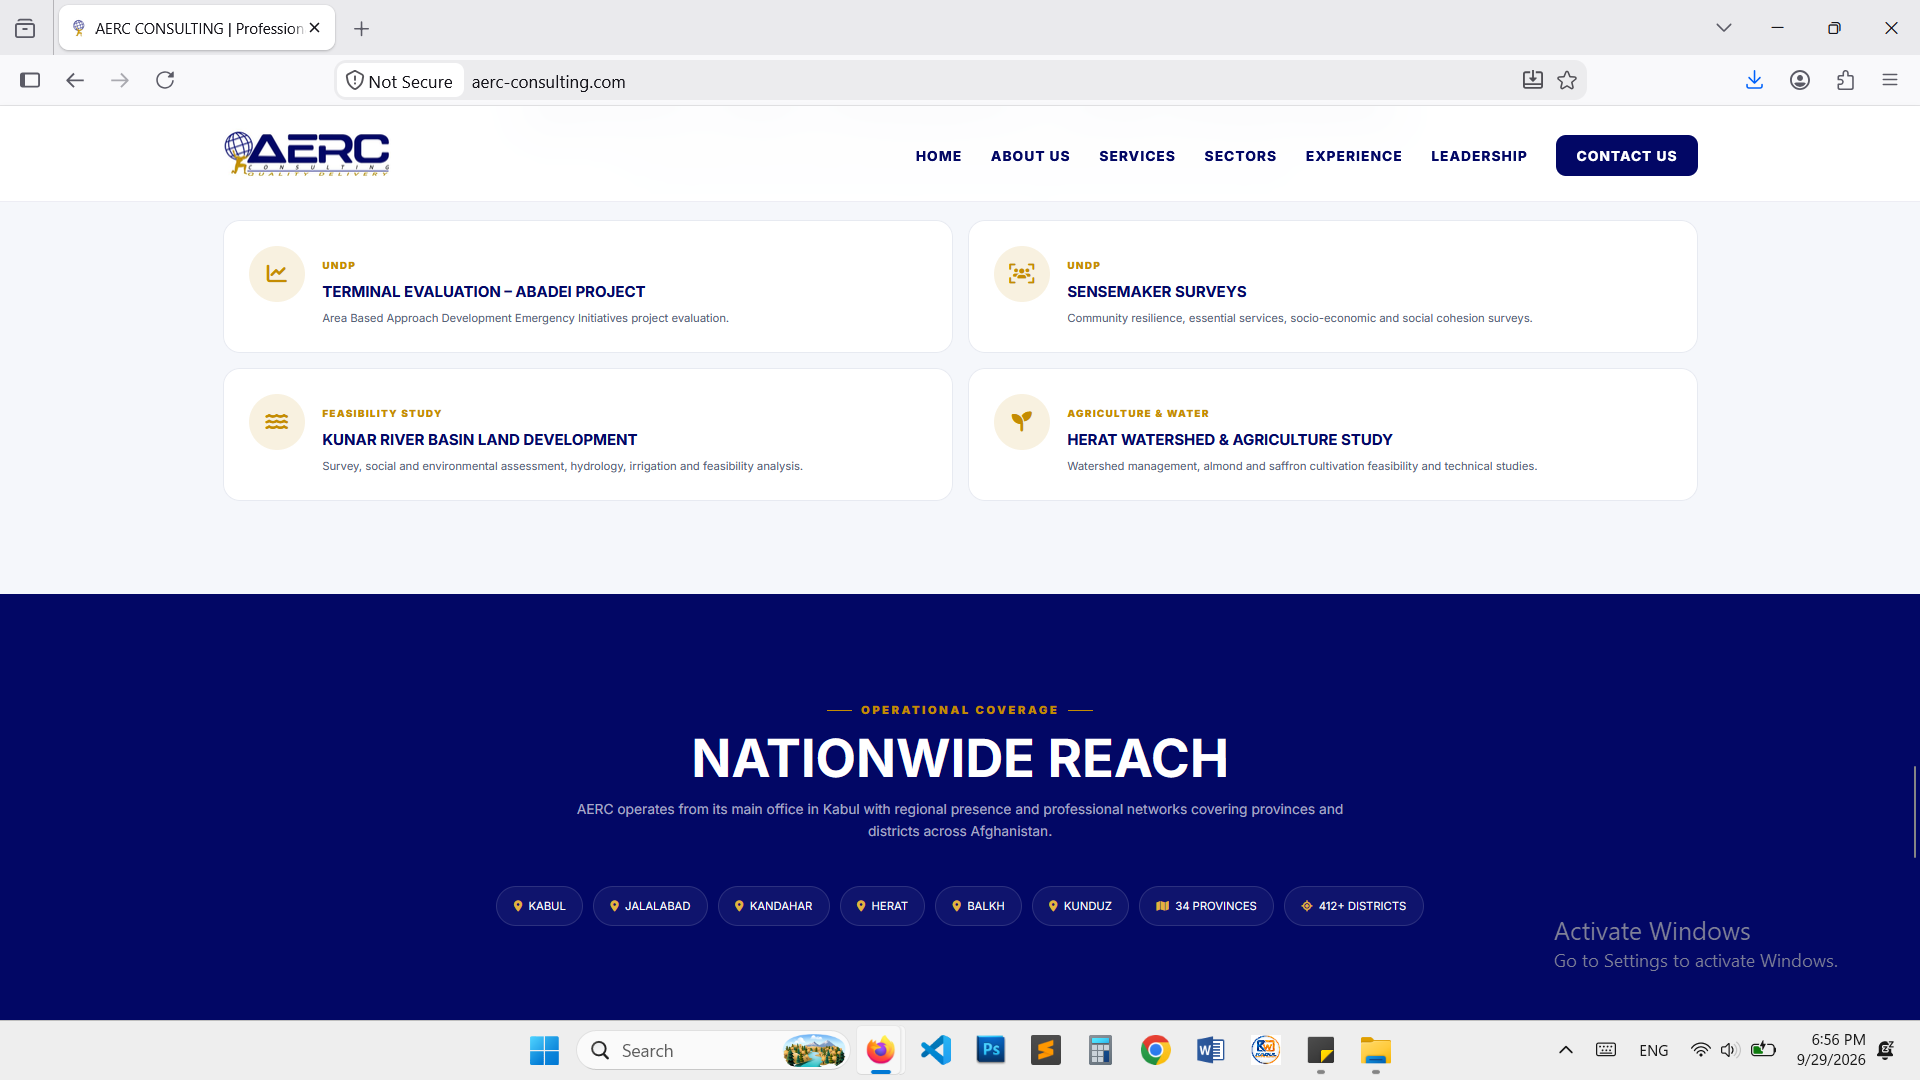This screenshot has width=1920, height=1080.
Task: Select the 34 PROVINCES pill
Action: 1206,906
